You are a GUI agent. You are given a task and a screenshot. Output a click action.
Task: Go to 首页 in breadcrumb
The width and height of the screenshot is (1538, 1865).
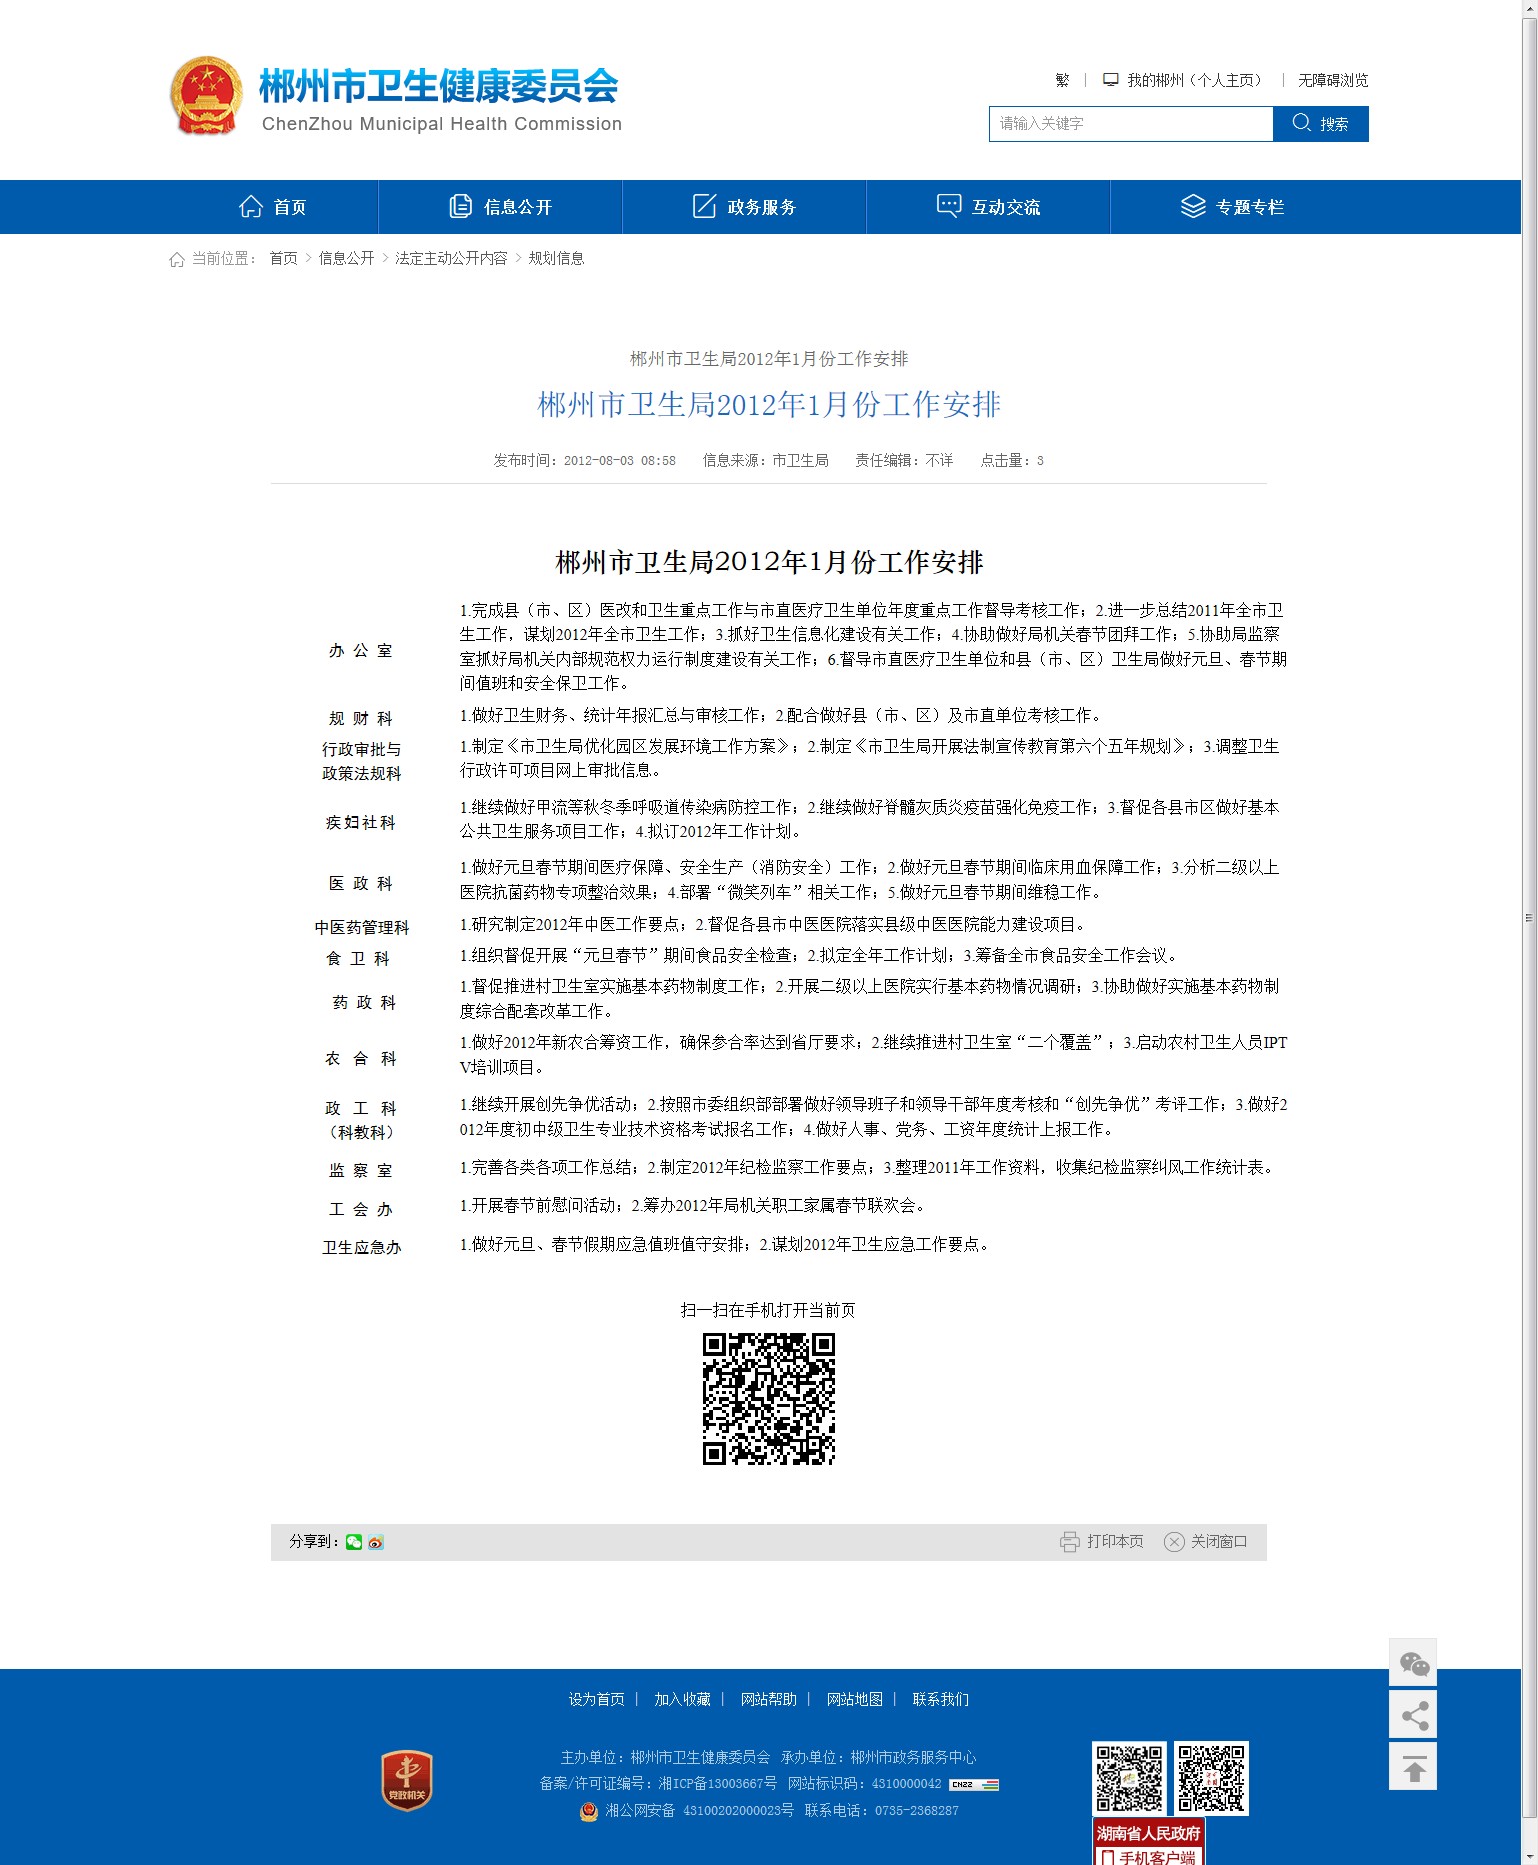pos(284,258)
